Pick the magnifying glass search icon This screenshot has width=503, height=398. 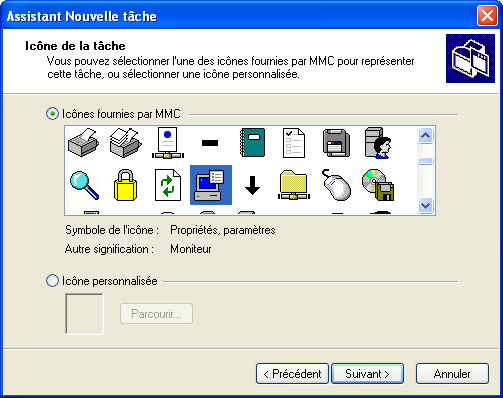84,185
